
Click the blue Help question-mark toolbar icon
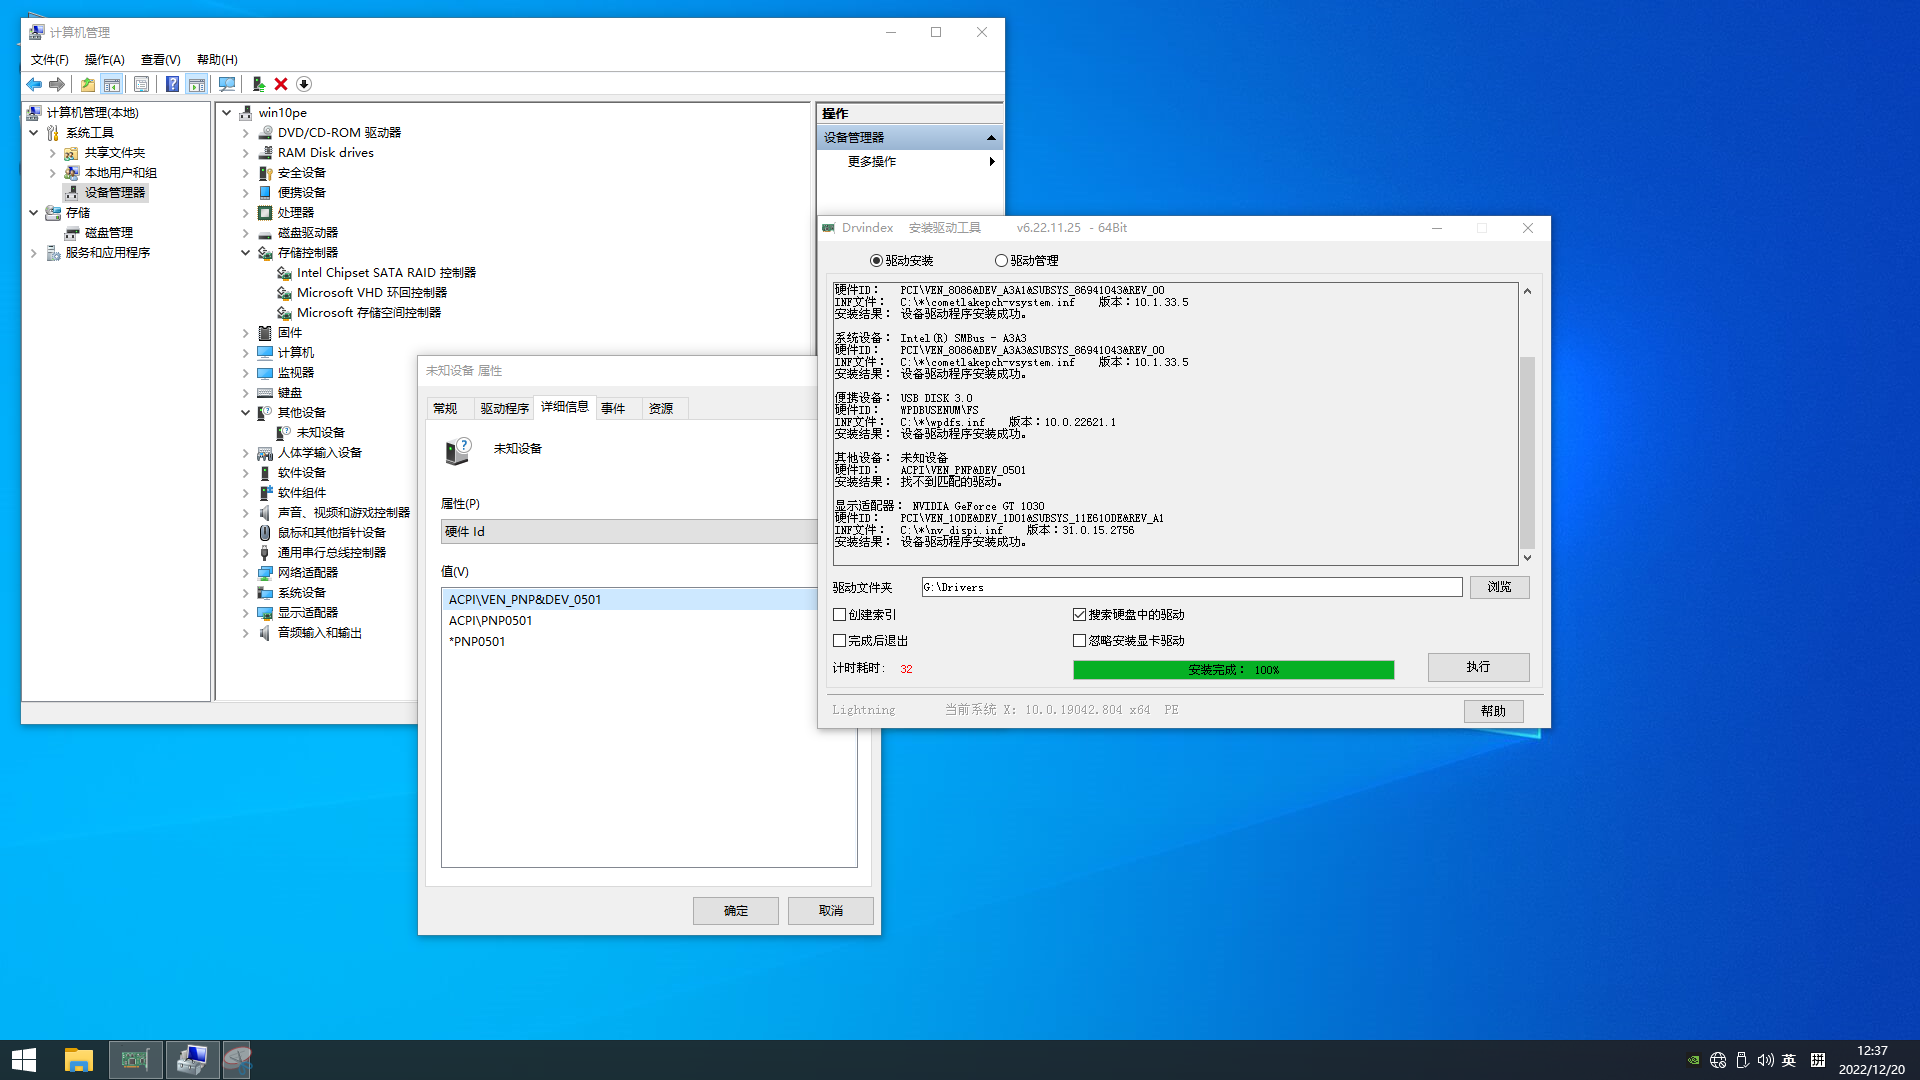point(172,85)
